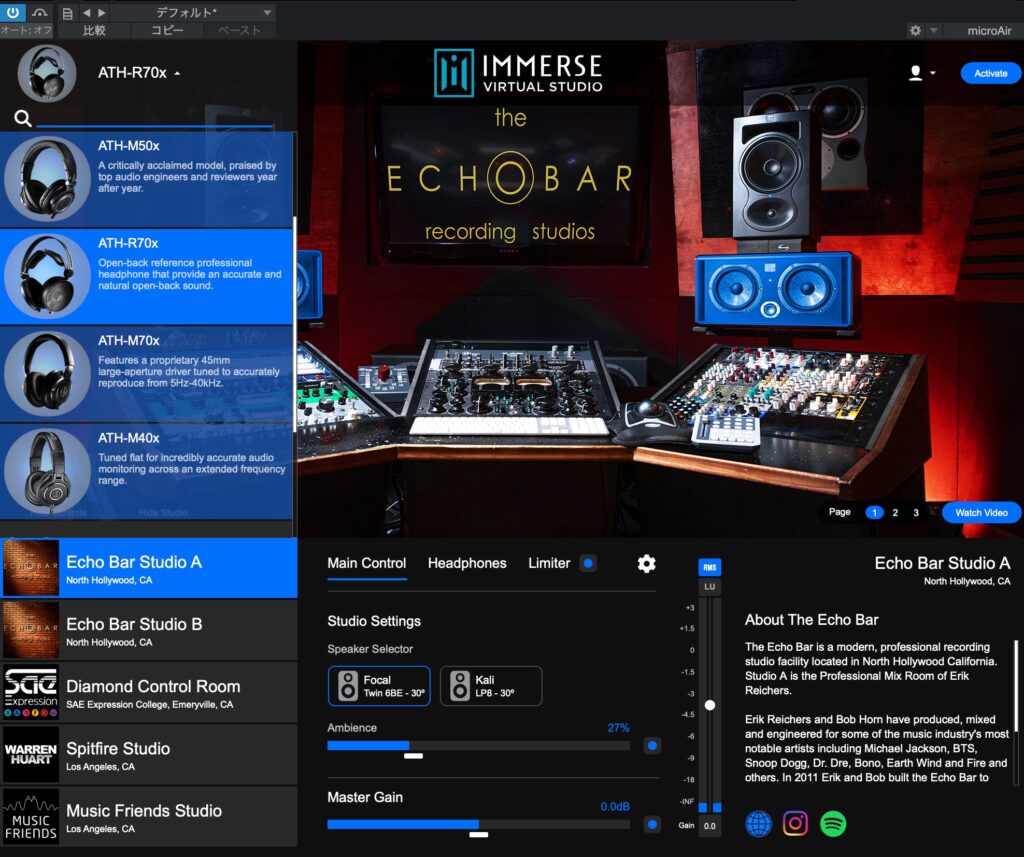
Task: Switch to the Headphones tab
Action: pos(467,564)
